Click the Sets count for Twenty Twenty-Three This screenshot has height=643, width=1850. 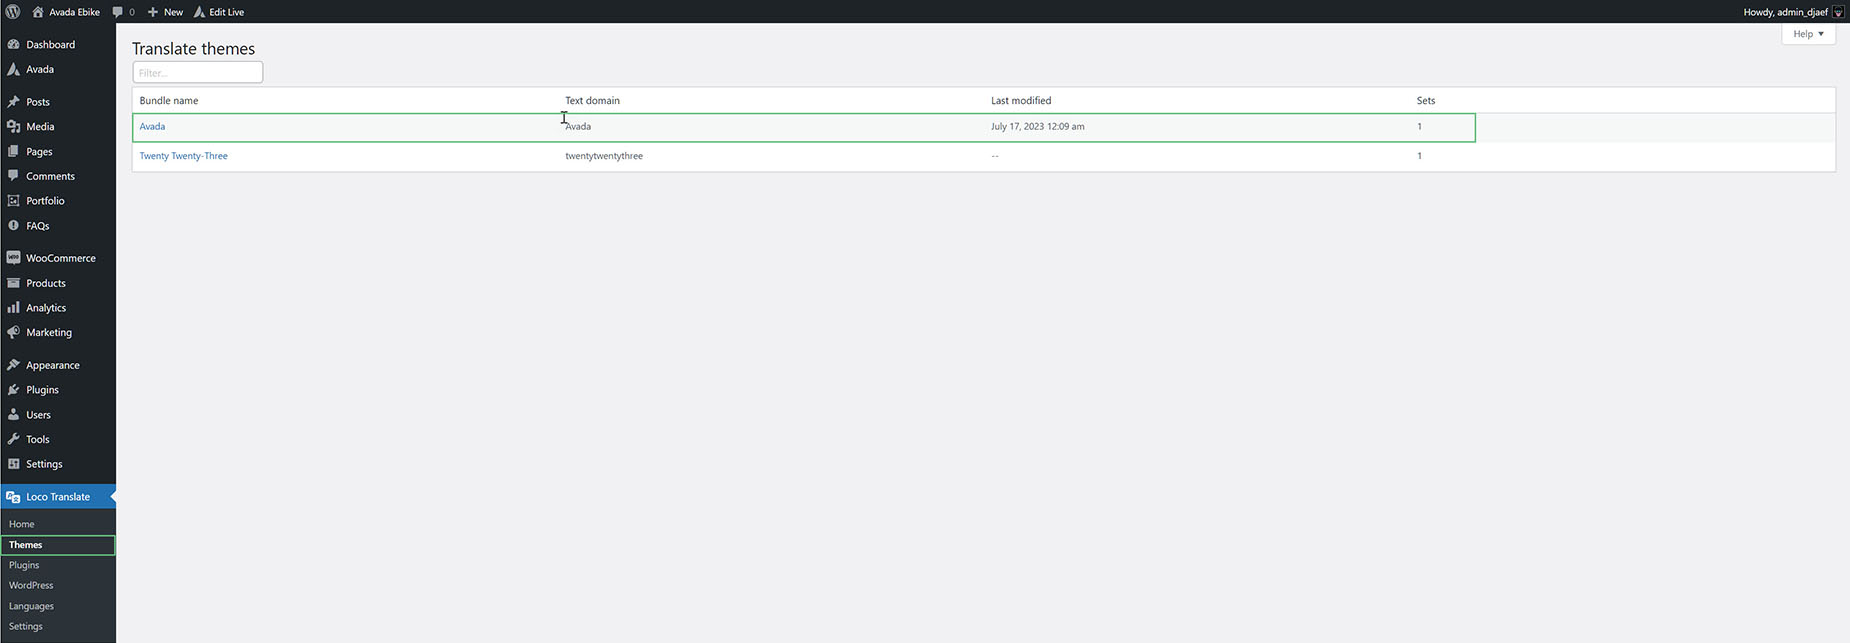click(1419, 156)
